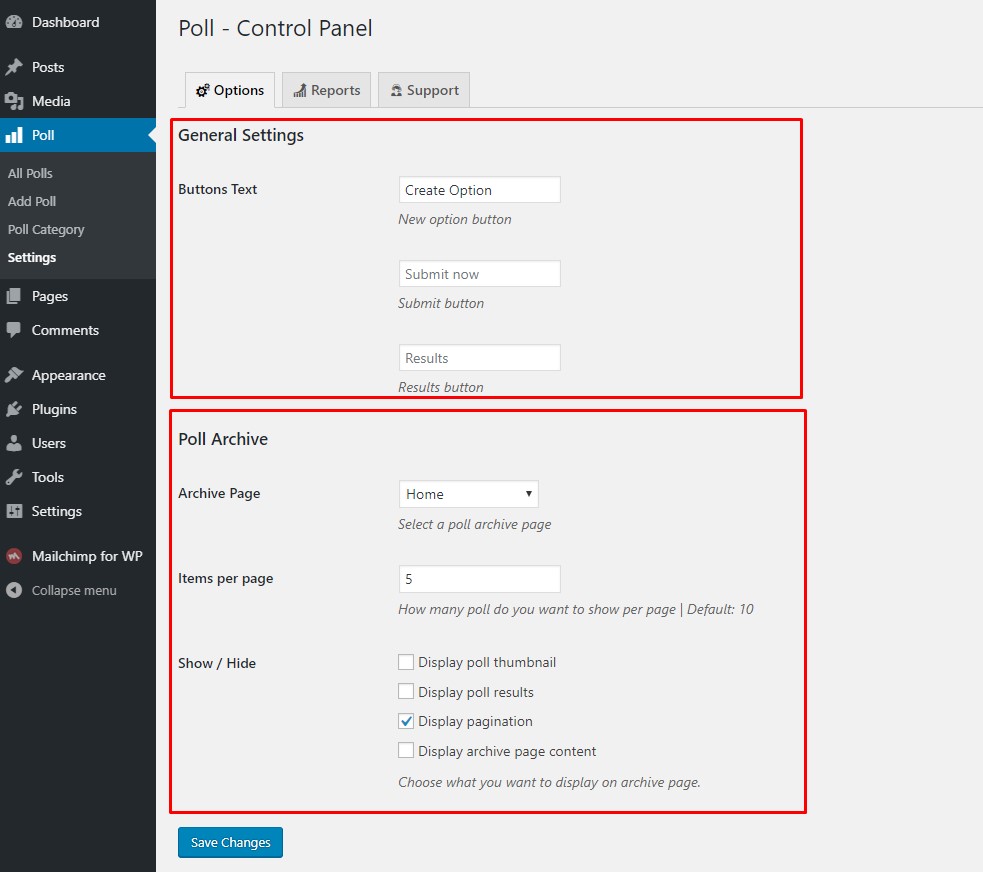Viewport: 983px width, 872px height.
Task: Focus the Items per page field
Action: pyautogui.click(x=479, y=578)
